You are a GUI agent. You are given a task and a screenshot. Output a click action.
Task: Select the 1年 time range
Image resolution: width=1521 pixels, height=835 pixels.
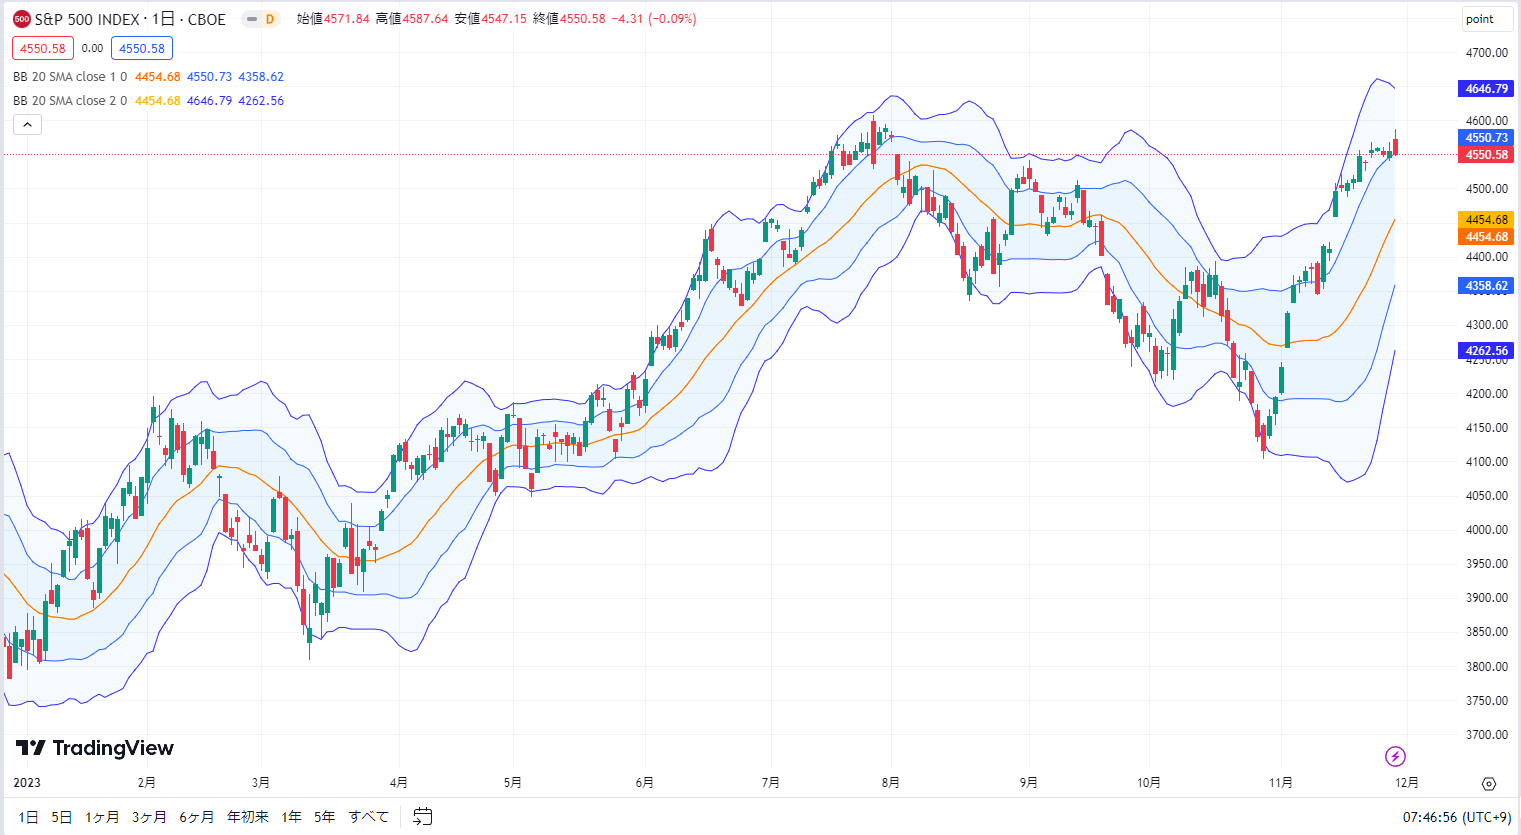292,817
